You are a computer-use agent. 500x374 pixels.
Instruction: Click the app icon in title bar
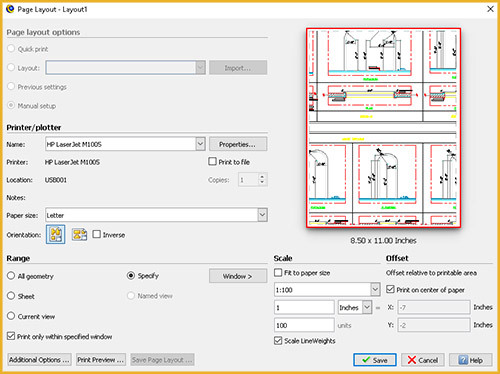10,9
